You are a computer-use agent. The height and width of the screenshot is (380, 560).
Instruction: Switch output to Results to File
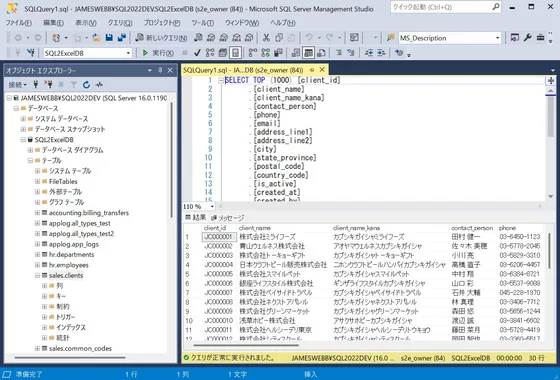[x=321, y=53]
